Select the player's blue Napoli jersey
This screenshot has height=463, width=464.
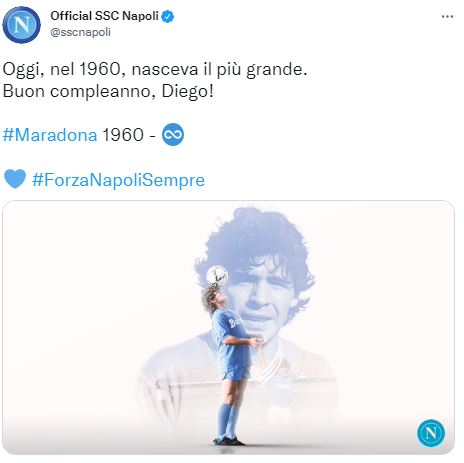(230, 339)
